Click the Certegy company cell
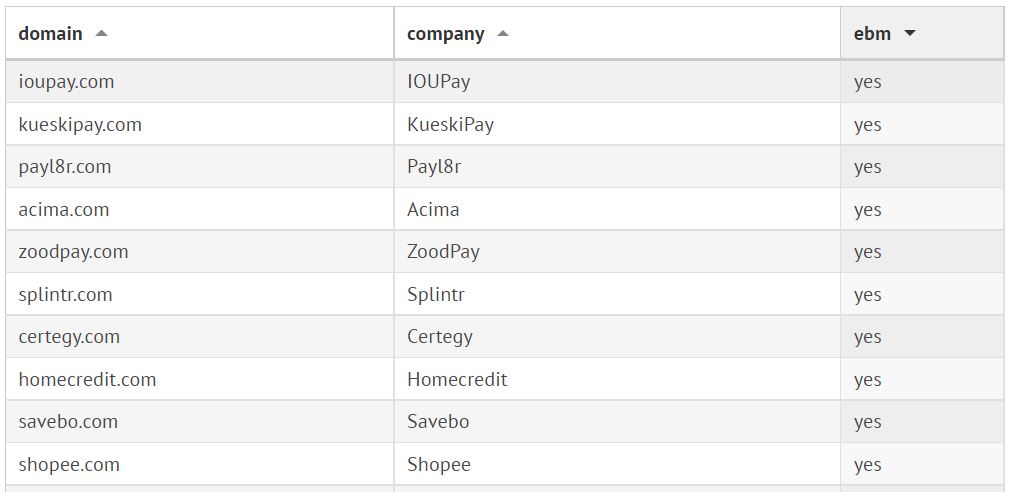 [440, 337]
